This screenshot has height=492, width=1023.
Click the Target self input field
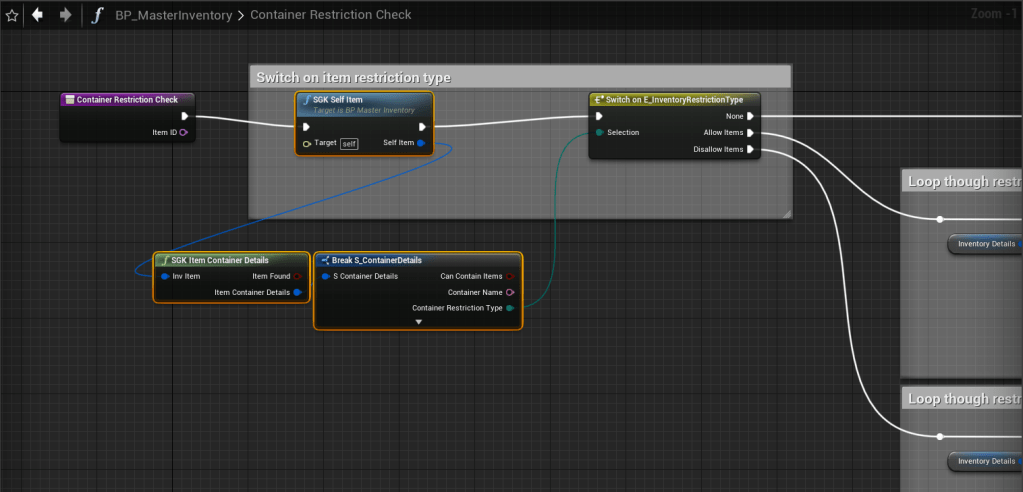coord(349,144)
